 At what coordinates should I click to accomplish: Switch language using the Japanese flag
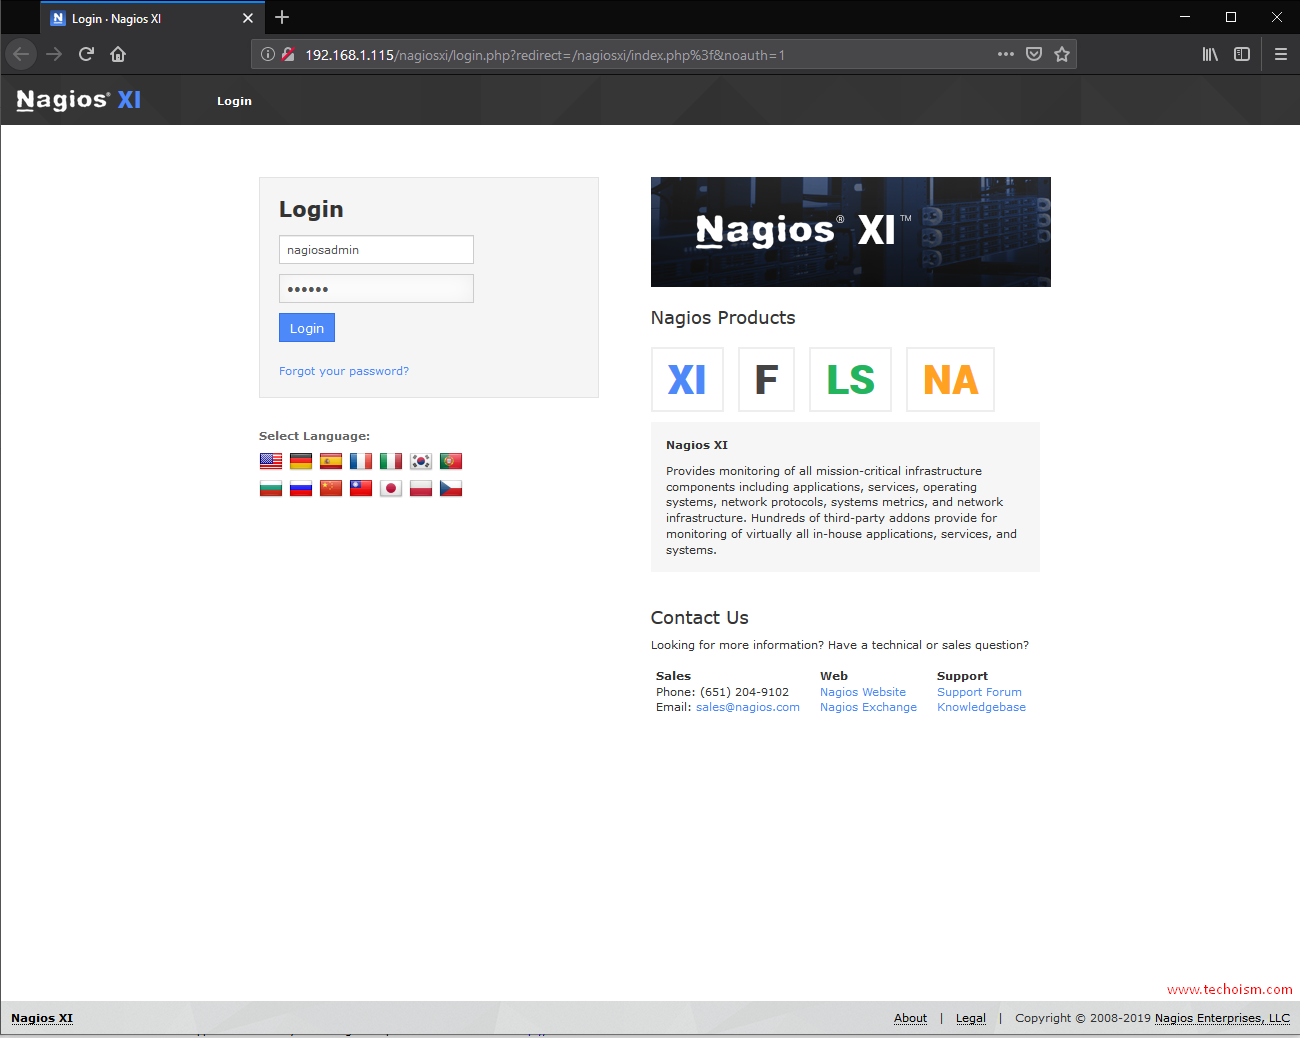(x=391, y=488)
